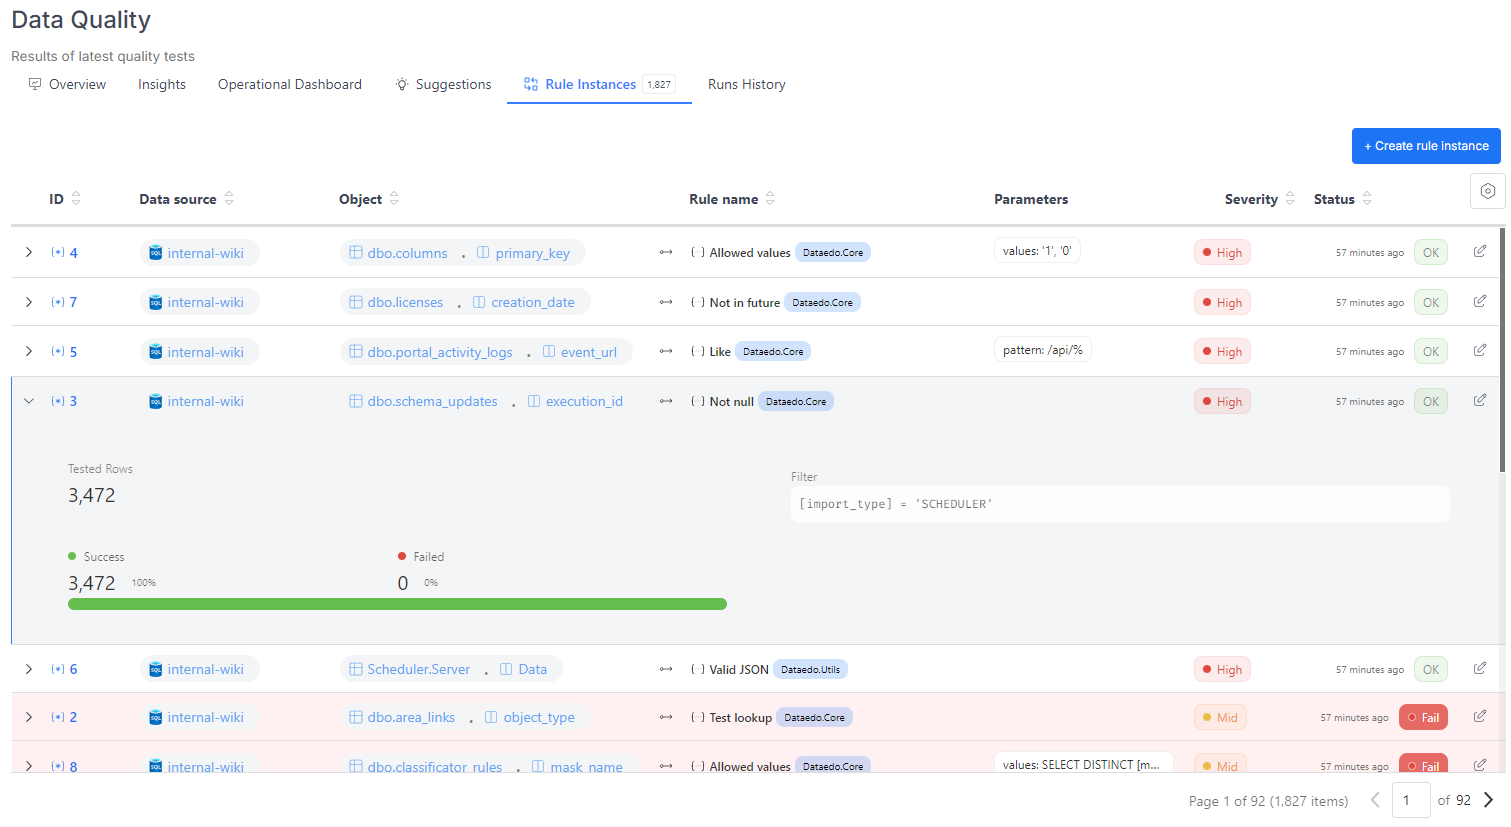
Task: Go to next page arrow
Action: pyautogui.click(x=1488, y=800)
